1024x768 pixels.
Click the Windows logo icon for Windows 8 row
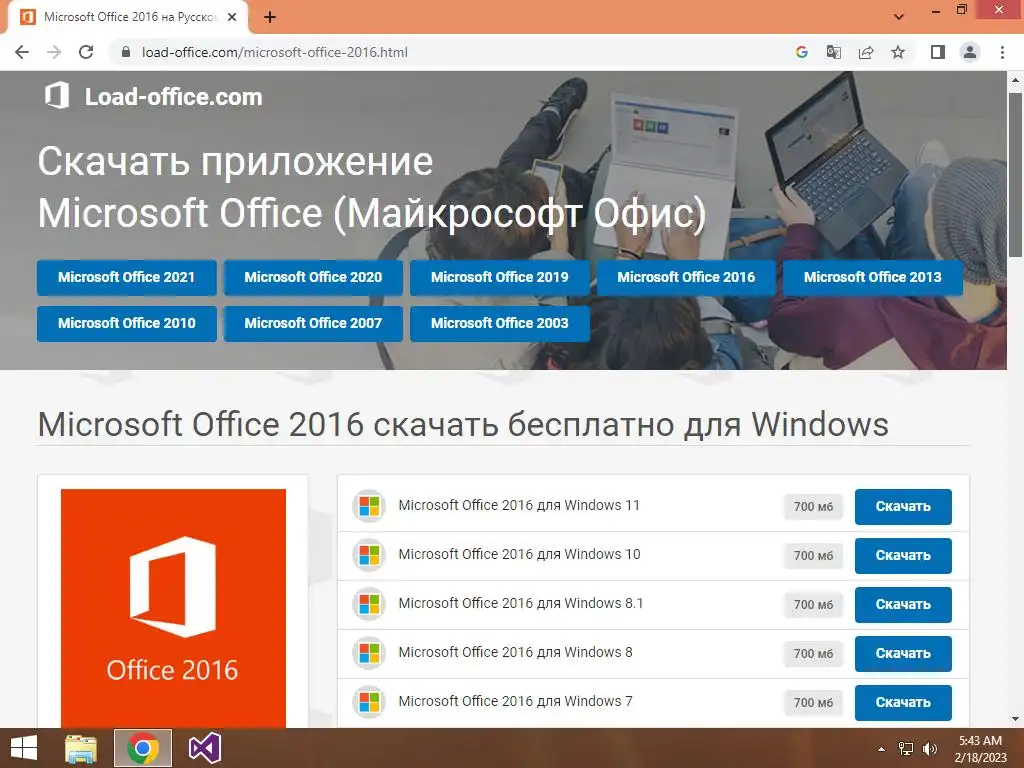[369, 653]
